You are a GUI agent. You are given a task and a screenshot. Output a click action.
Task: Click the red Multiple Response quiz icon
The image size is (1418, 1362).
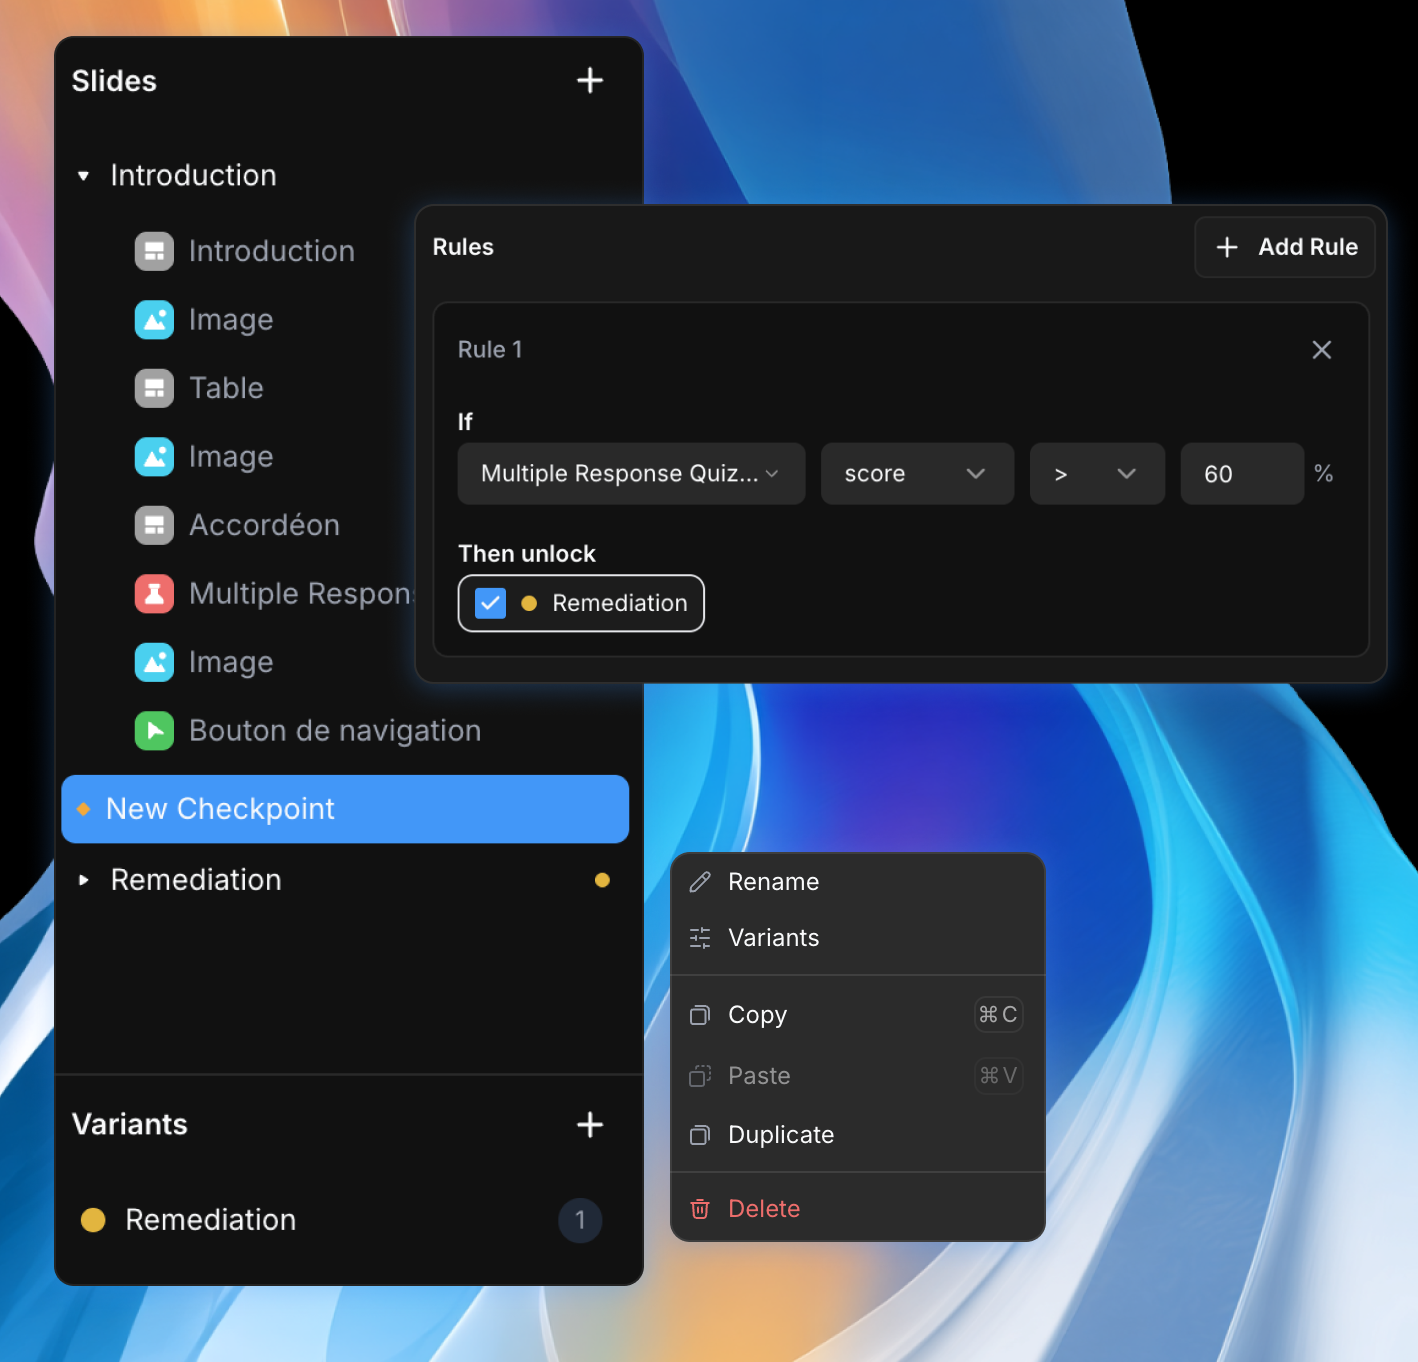pyautogui.click(x=154, y=594)
